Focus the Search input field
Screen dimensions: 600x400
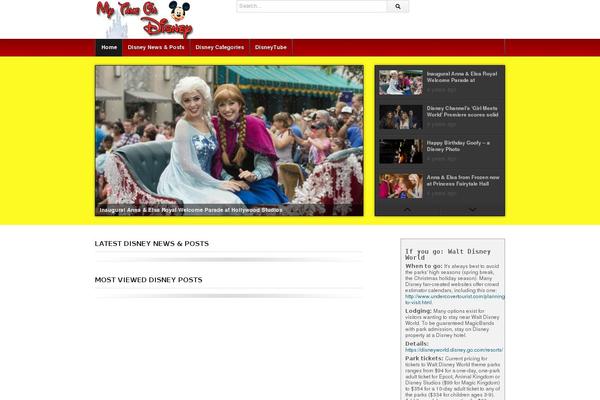pyautogui.click(x=312, y=6)
